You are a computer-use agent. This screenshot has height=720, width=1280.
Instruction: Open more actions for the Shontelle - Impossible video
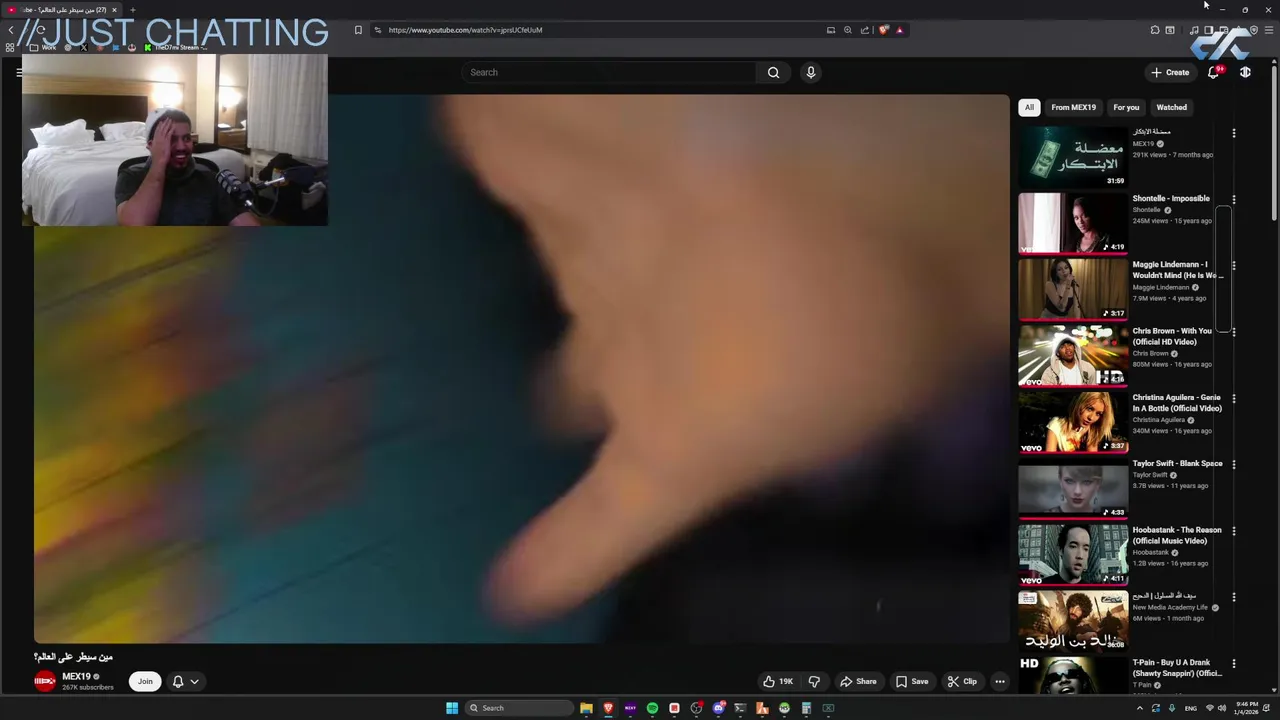coord(1233,200)
